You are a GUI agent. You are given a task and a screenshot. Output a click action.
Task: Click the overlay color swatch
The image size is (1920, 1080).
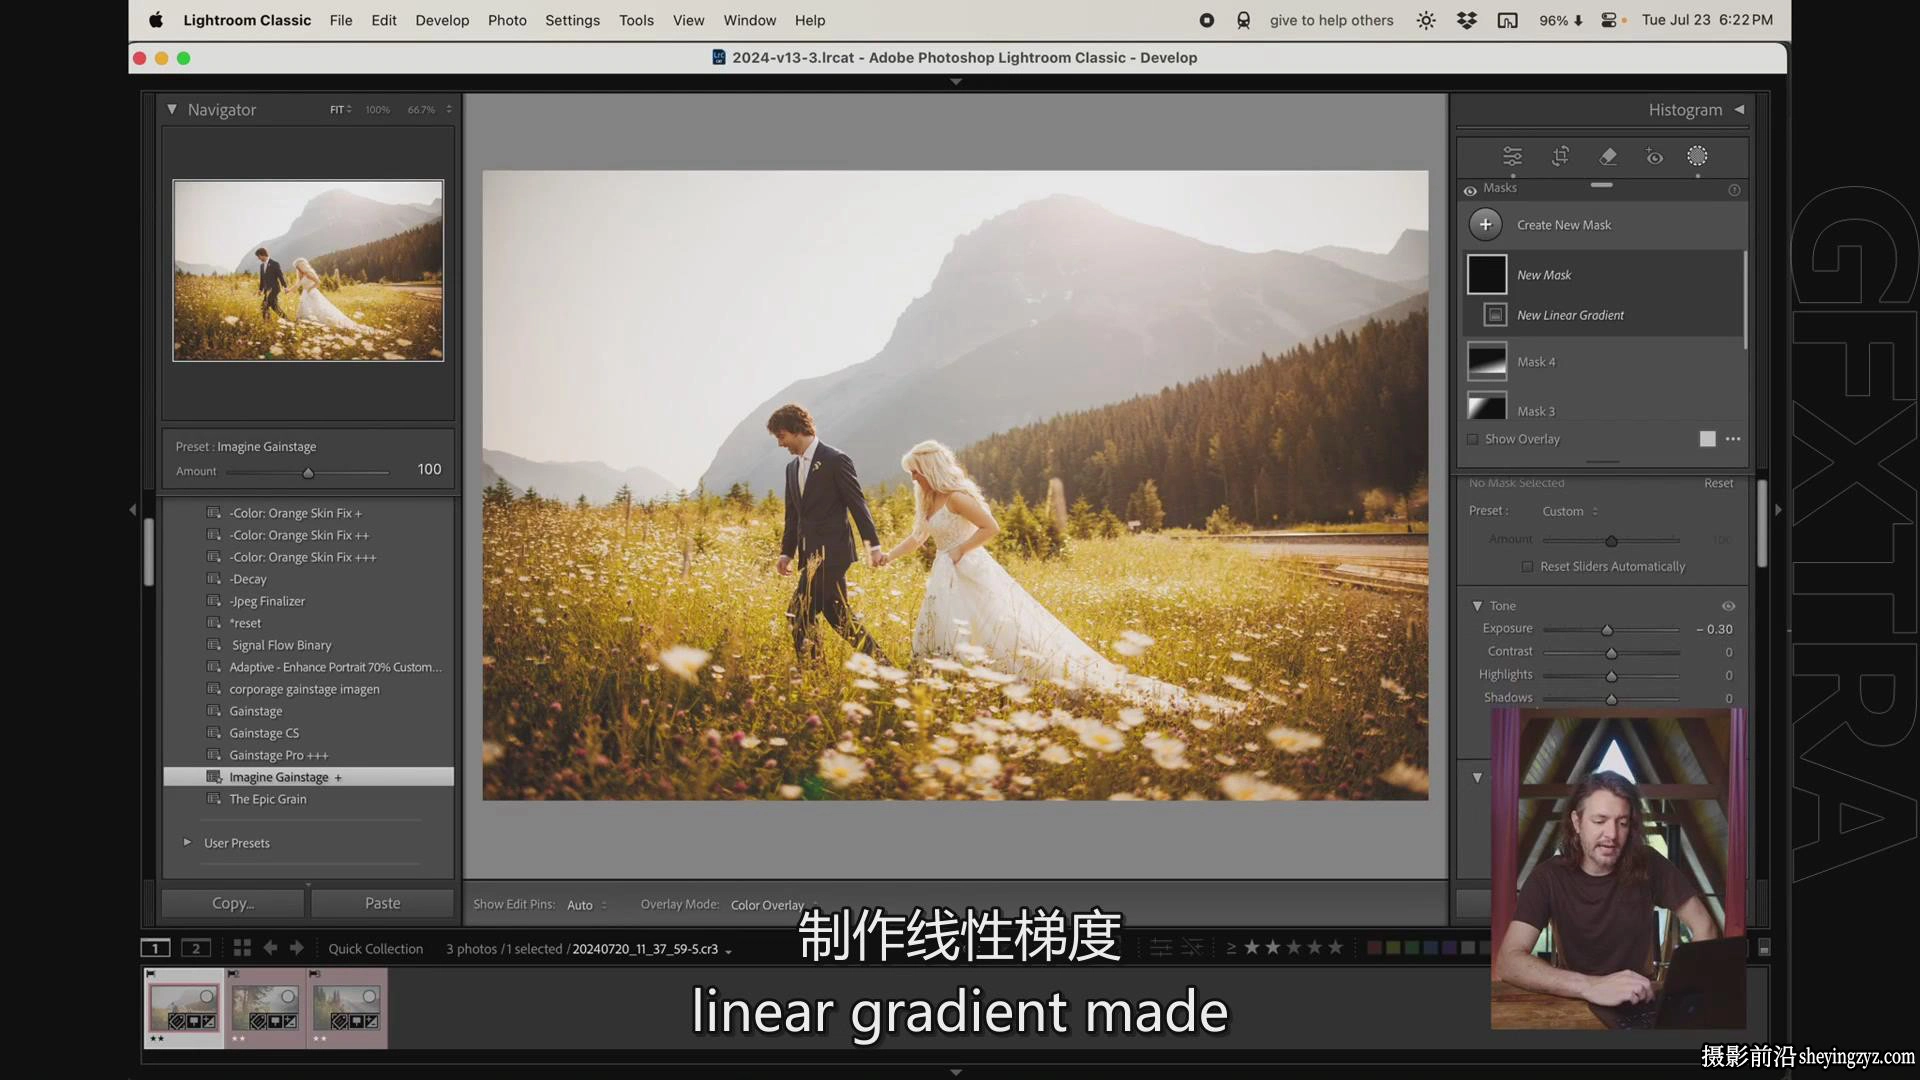coord(1707,439)
